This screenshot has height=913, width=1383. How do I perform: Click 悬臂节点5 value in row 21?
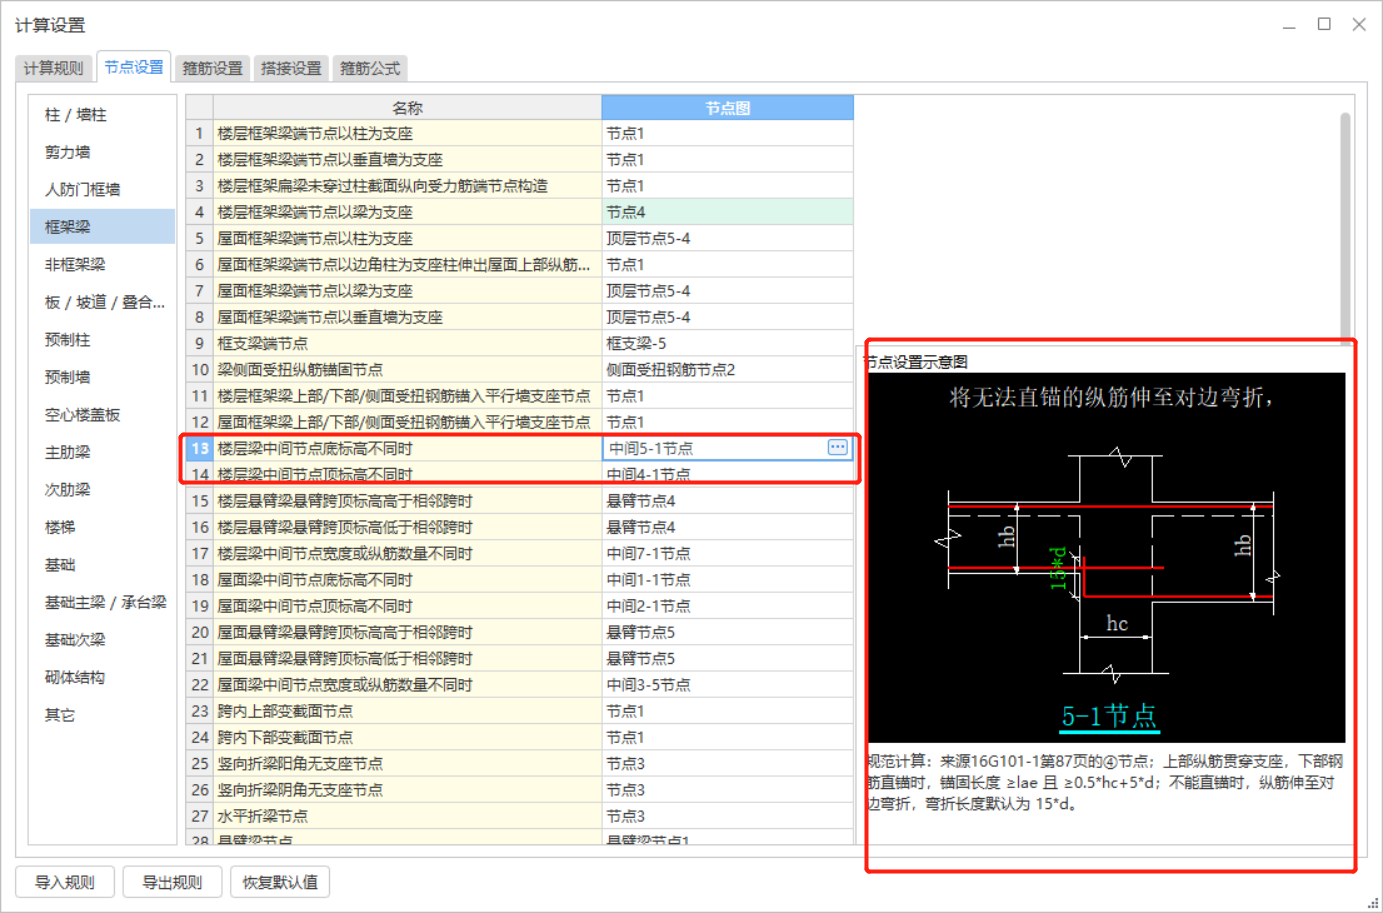[728, 659]
